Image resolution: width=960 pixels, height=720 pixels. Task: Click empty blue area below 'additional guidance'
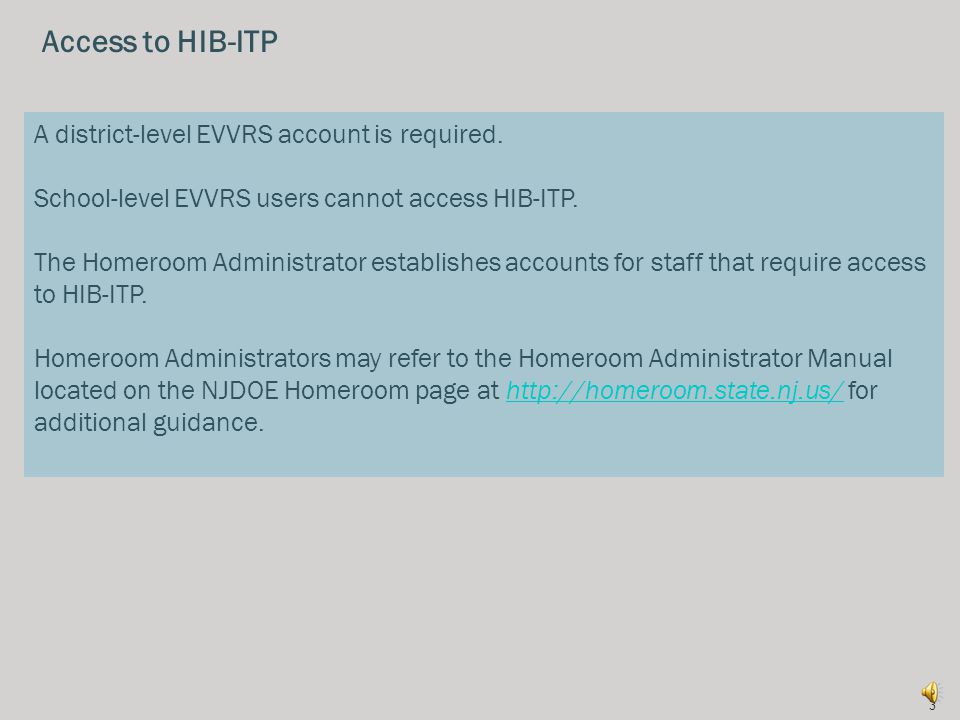[x=484, y=456]
